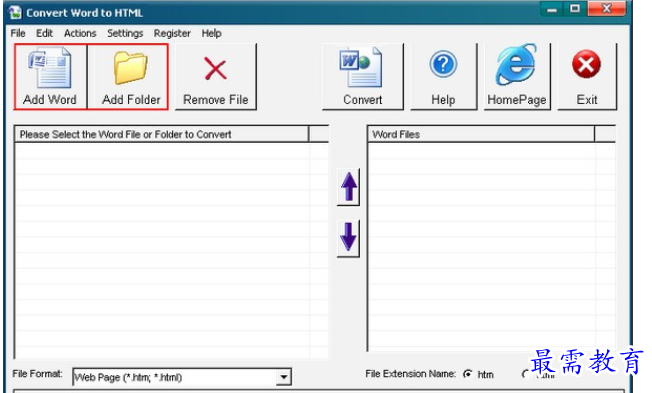Move file up with the up arrow
652x393 pixels.
(x=348, y=187)
